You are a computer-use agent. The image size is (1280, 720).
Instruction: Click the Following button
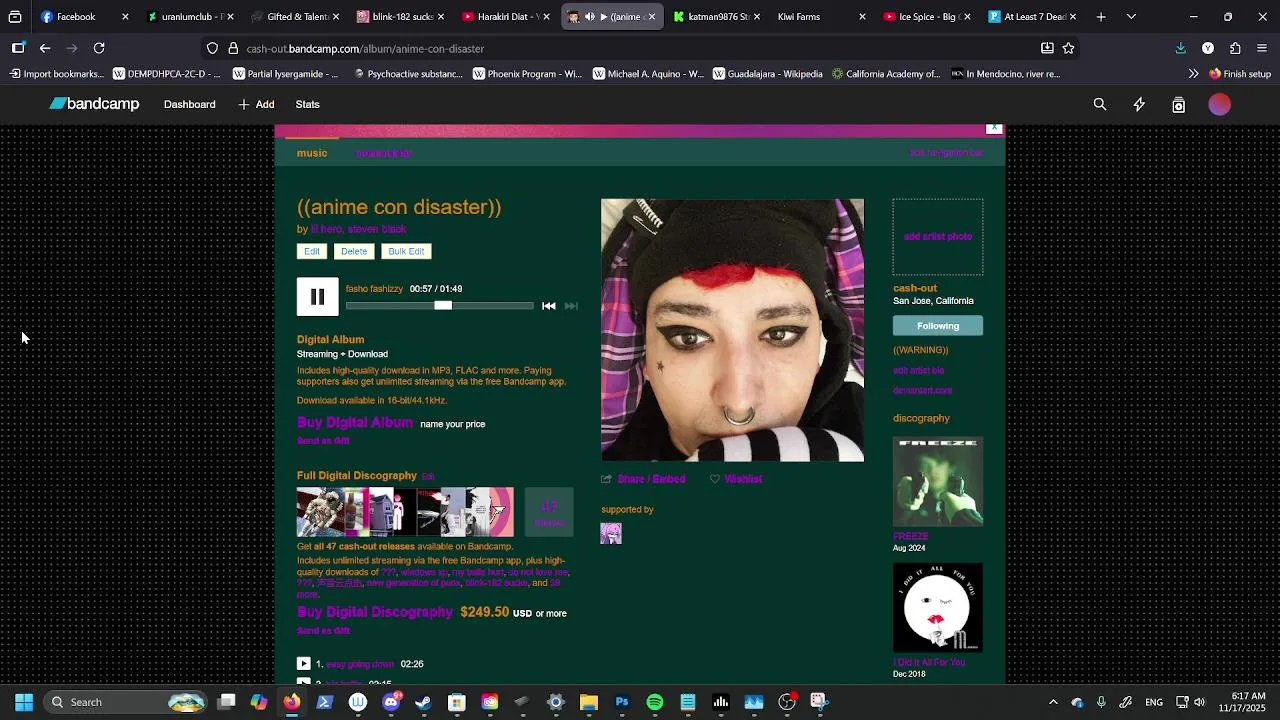click(x=938, y=326)
